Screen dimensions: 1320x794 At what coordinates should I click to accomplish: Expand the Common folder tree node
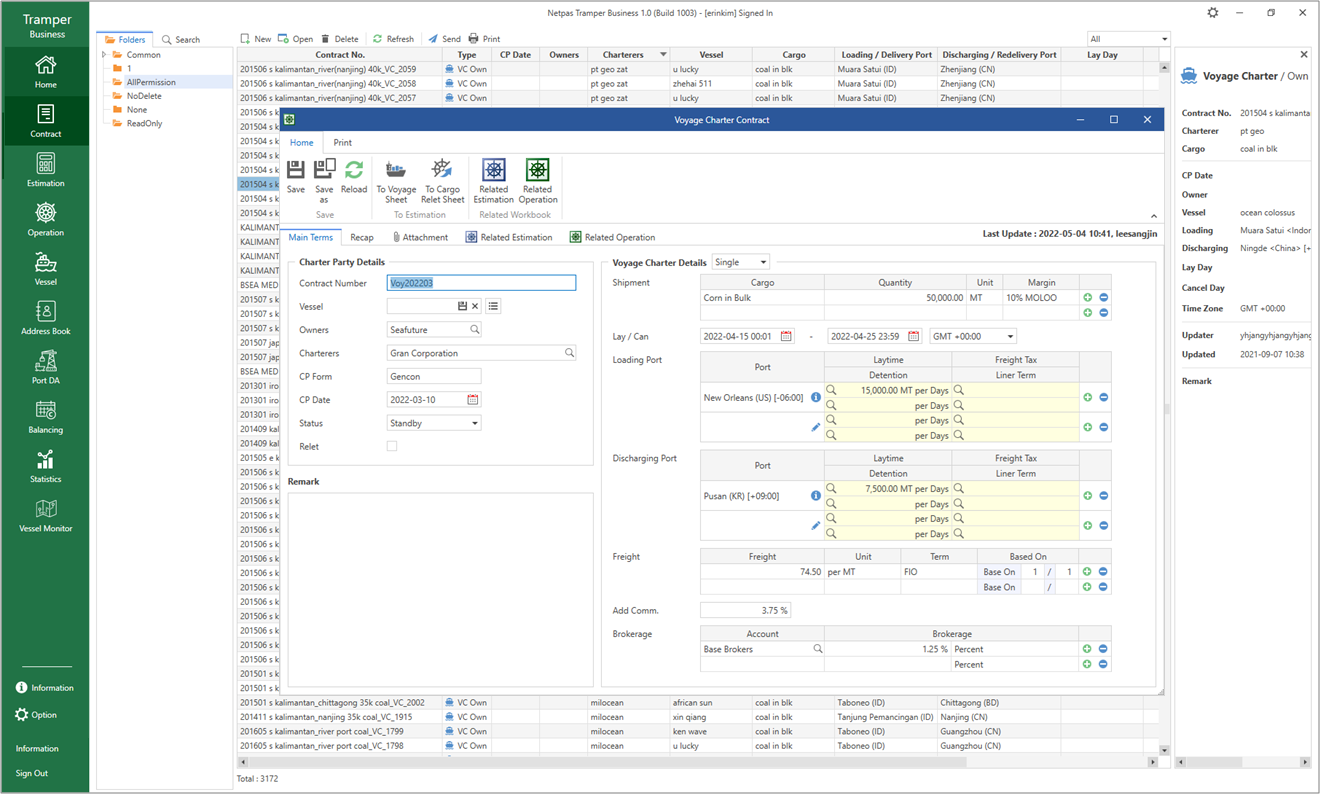(x=105, y=55)
